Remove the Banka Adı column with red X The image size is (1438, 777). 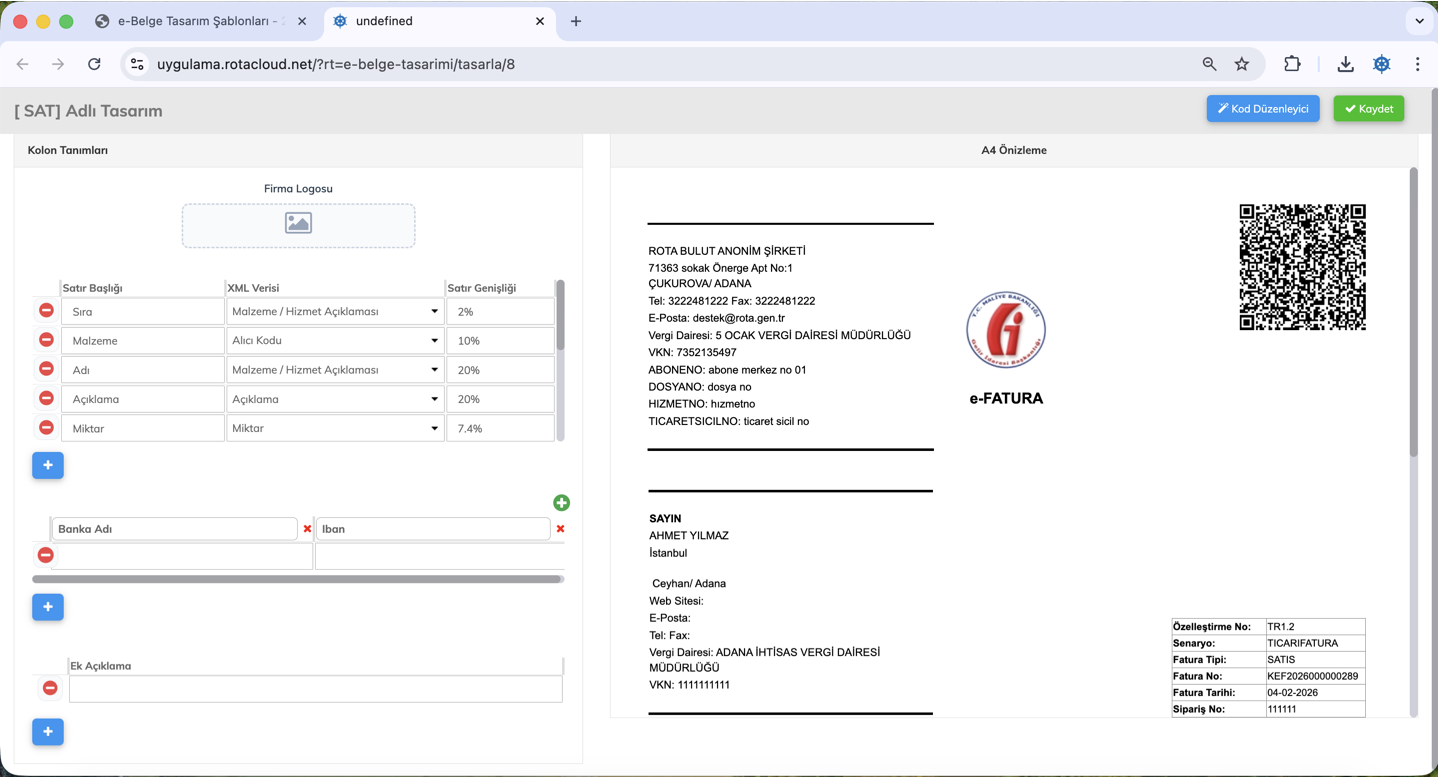tap(307, 529)
